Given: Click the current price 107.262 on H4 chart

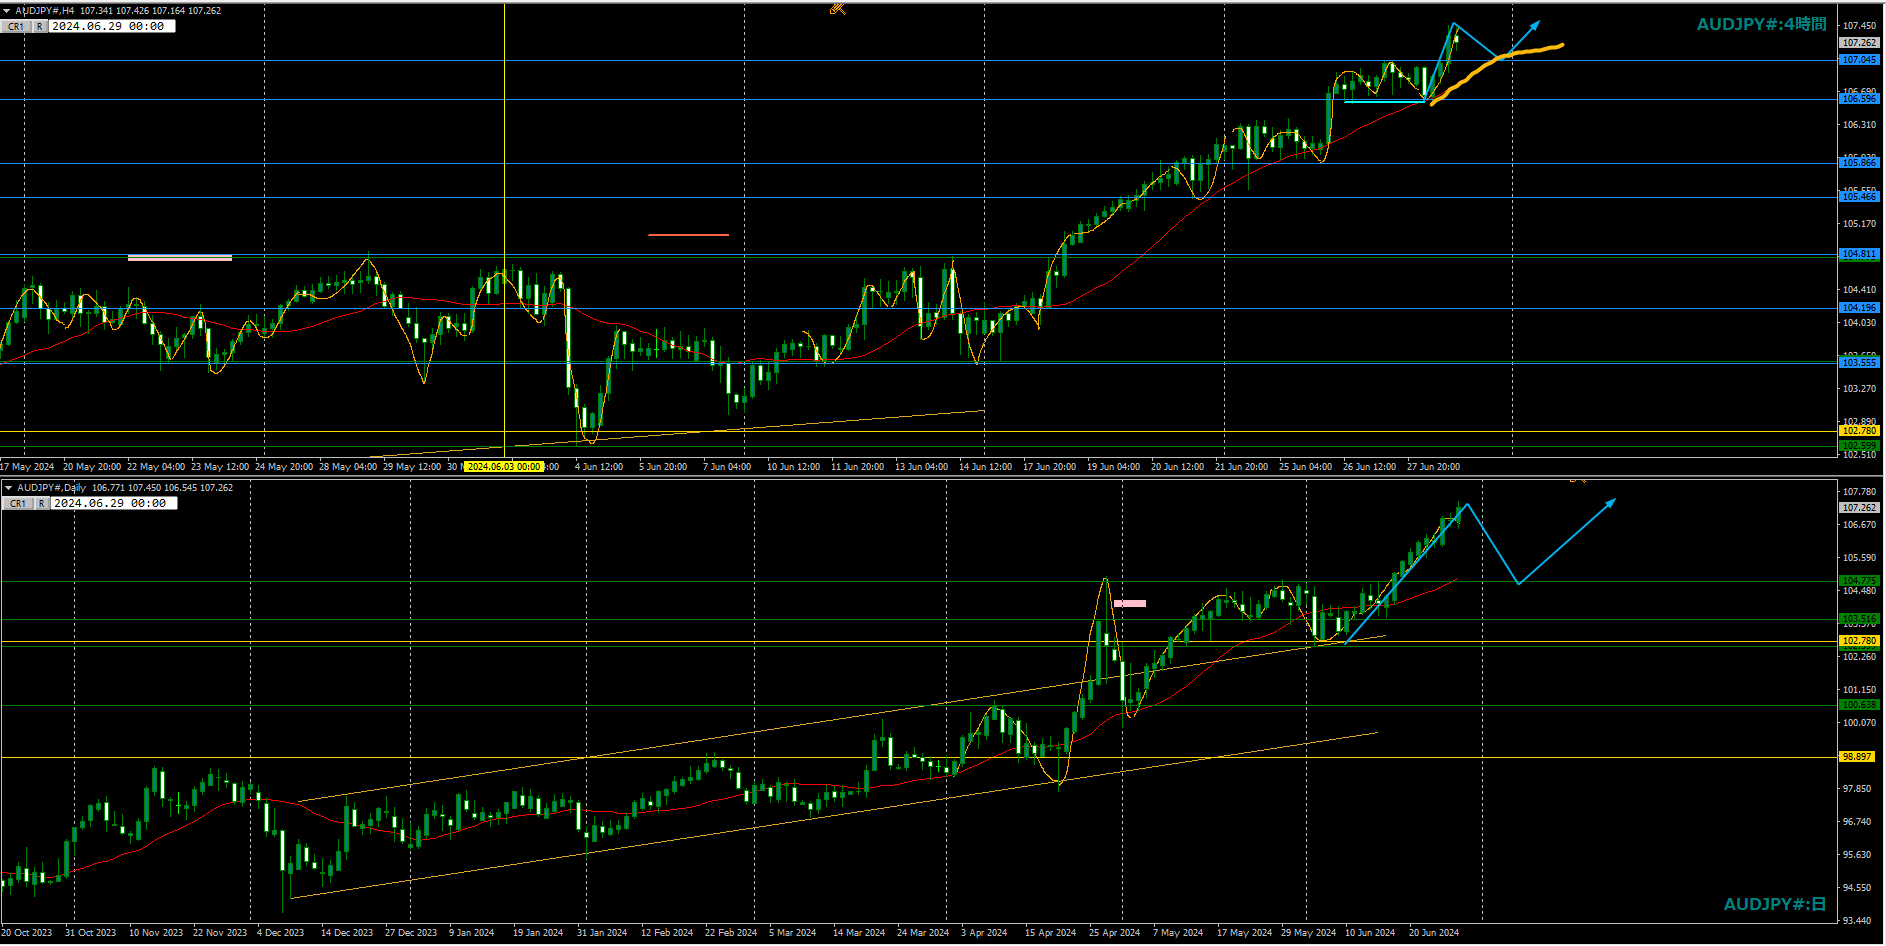Looking at the screenshot, I should click(1860, 43).
